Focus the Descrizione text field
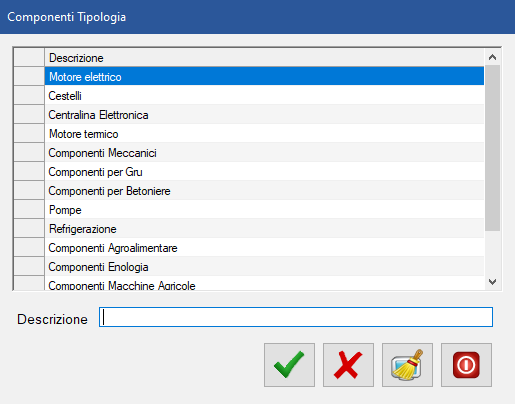This screenshot has width=515, height=404. [x=296, y=317]
